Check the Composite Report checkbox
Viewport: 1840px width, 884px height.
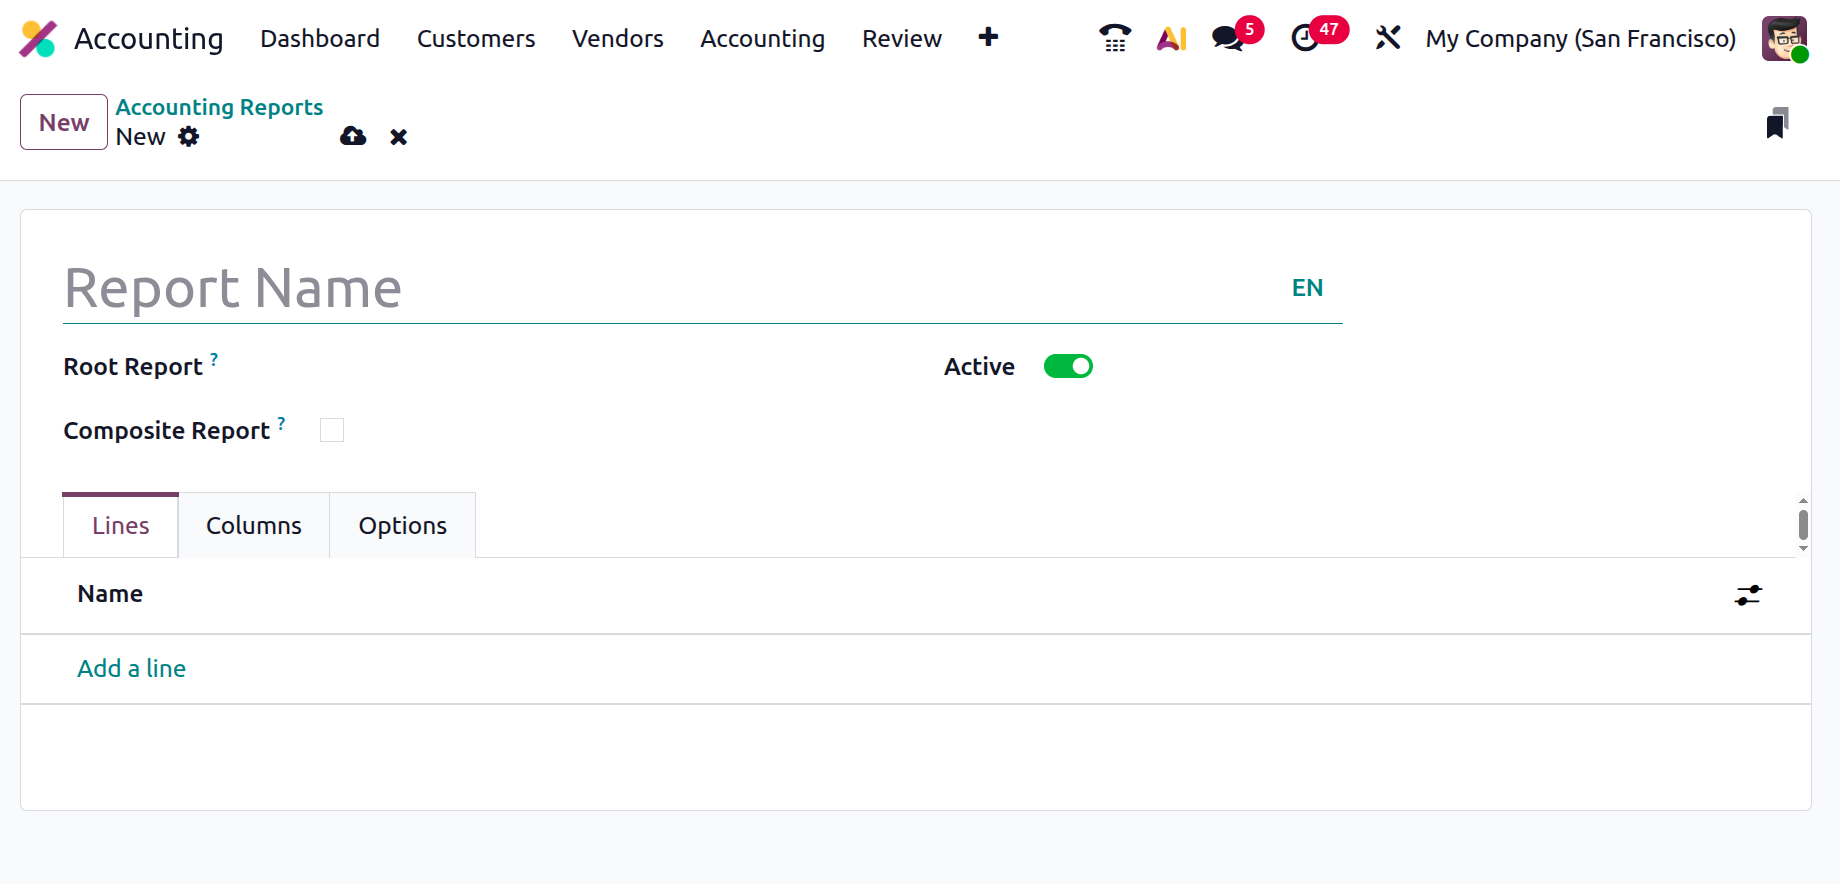332,430
